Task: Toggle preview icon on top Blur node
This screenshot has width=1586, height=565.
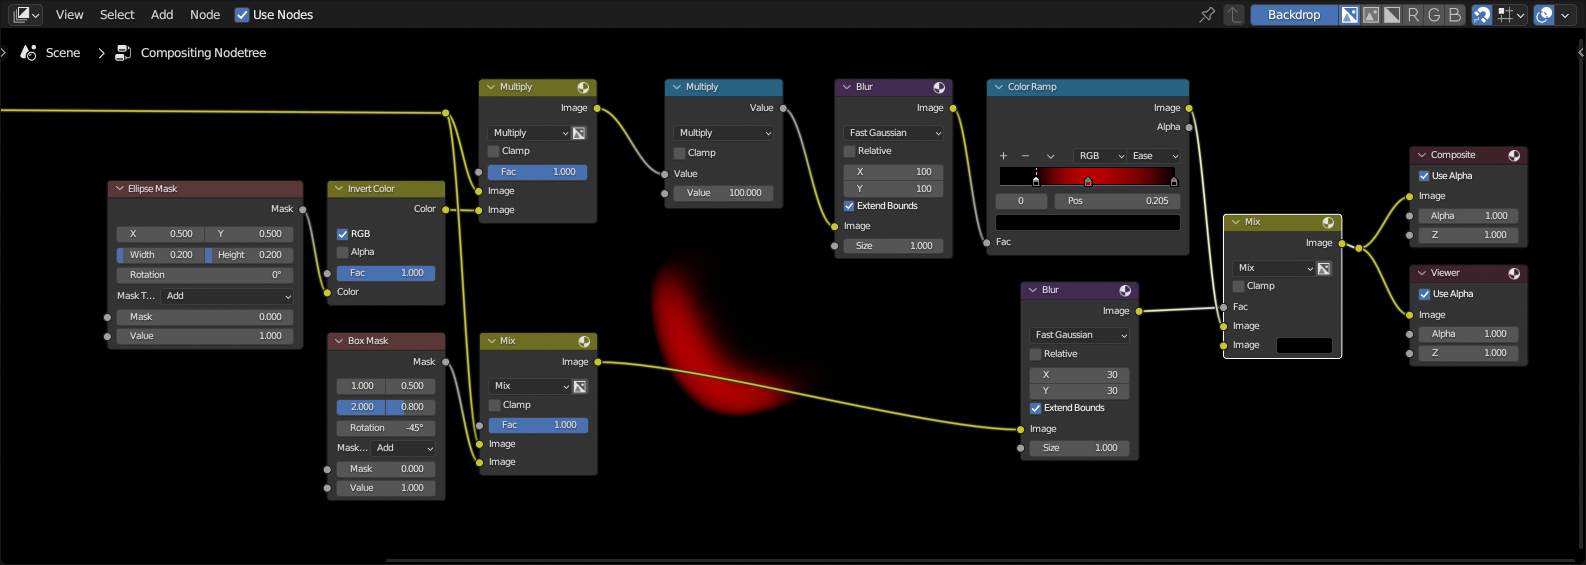Action: point(939,87)
